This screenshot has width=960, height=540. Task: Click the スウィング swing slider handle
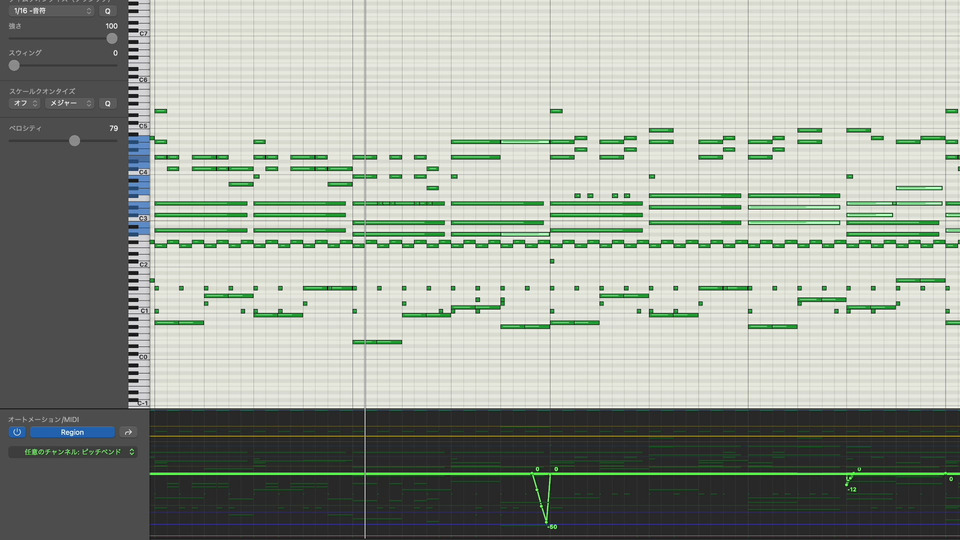14,66
